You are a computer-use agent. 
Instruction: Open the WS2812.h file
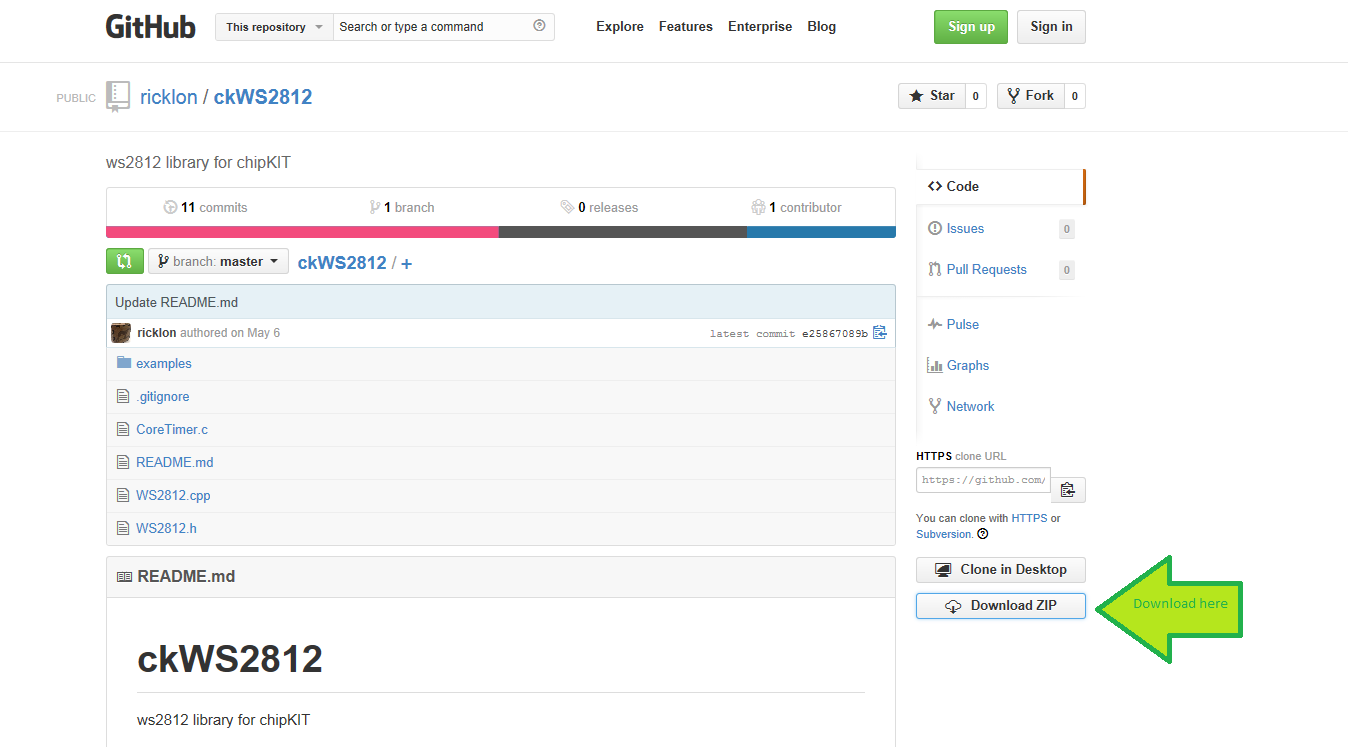(x=166, y=529)
